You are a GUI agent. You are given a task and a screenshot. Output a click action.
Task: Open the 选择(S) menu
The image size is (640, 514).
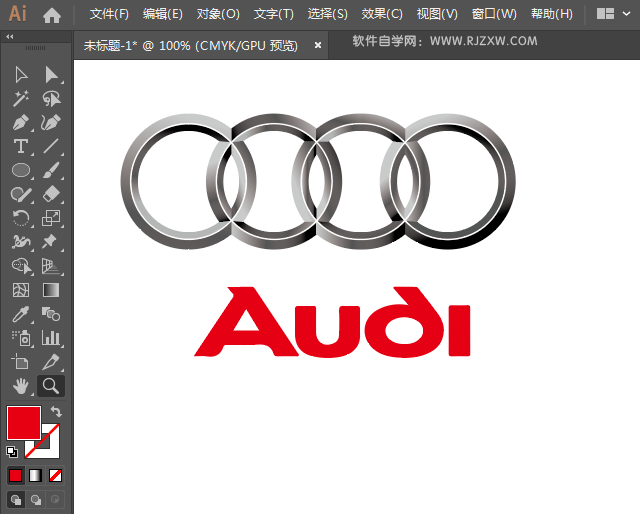click(x=327, y=14)
